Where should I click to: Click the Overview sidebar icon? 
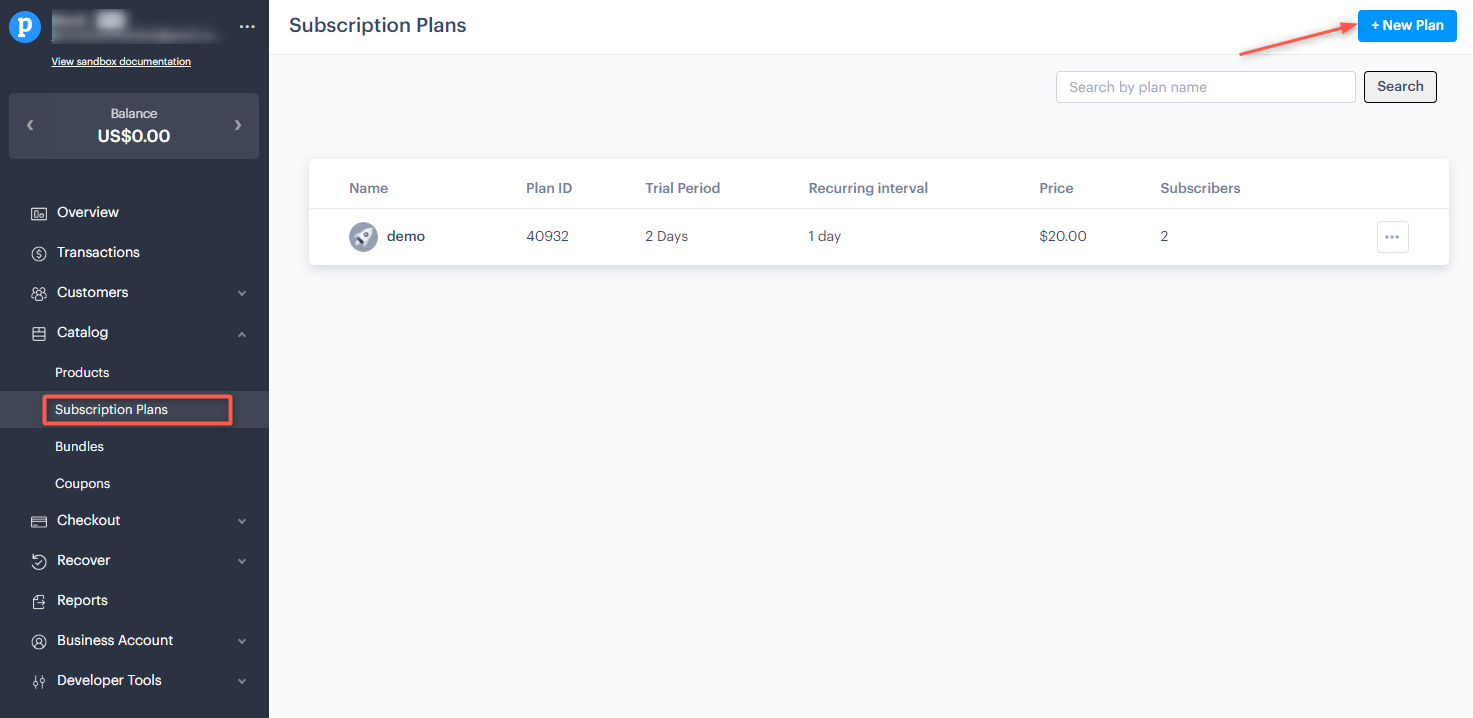point(39,213)
